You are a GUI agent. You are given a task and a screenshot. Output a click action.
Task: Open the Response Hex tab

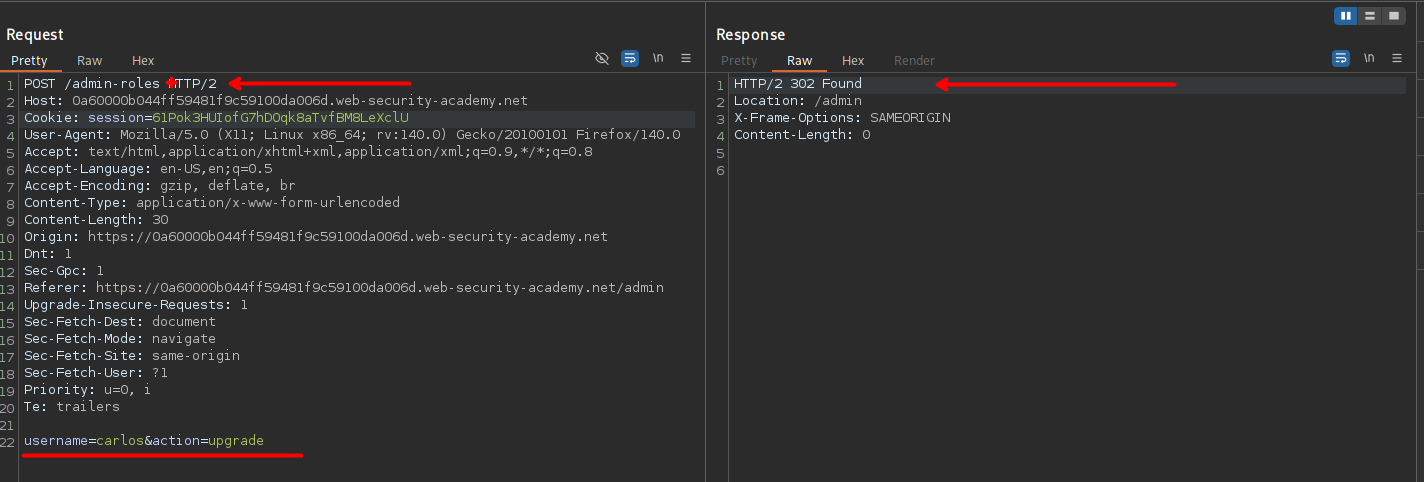(x=853, y=61)
